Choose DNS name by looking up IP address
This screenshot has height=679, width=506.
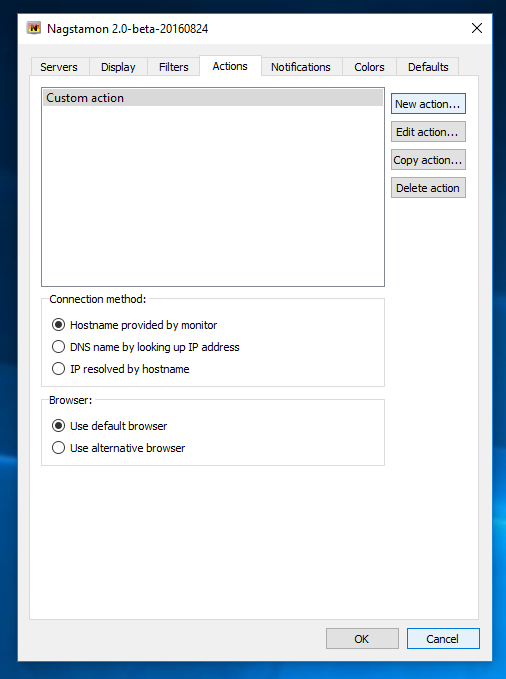pos(146,347)
